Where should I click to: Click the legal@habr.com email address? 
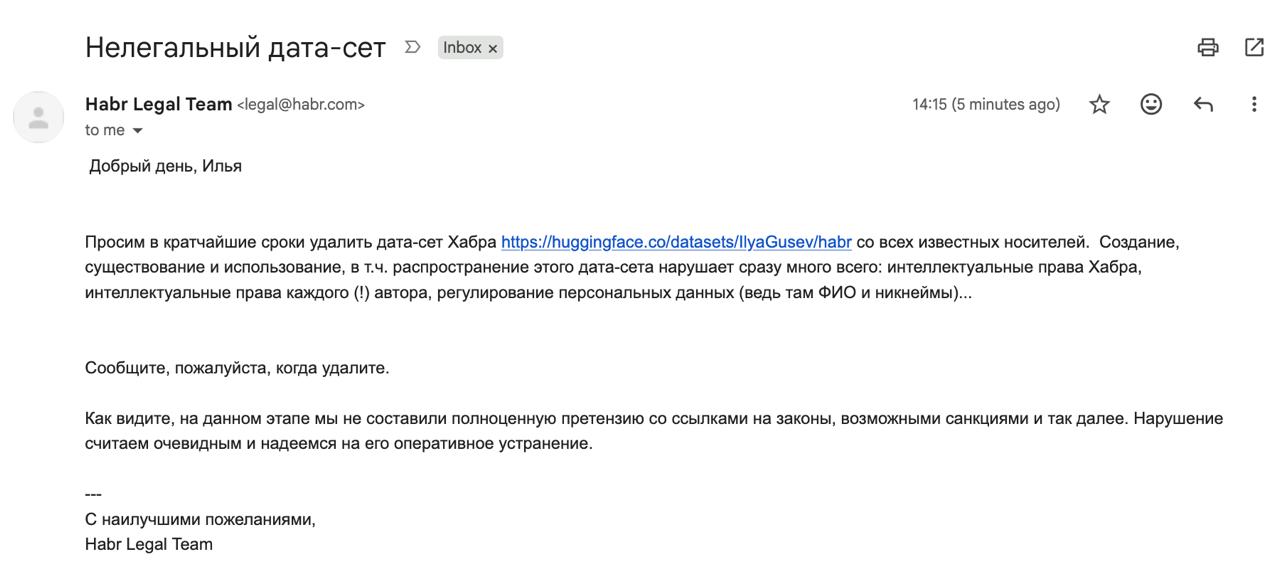tap(301, 105)
